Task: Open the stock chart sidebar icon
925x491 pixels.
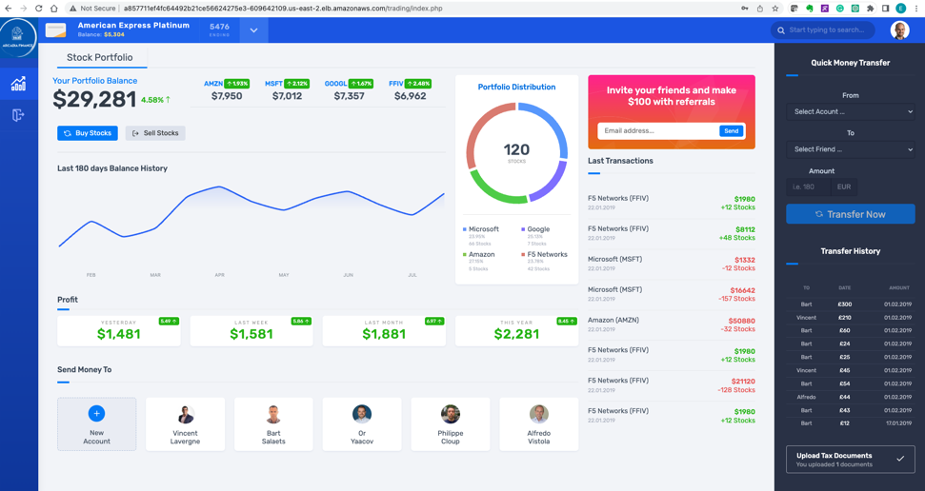Action: (x=18, y=84)
